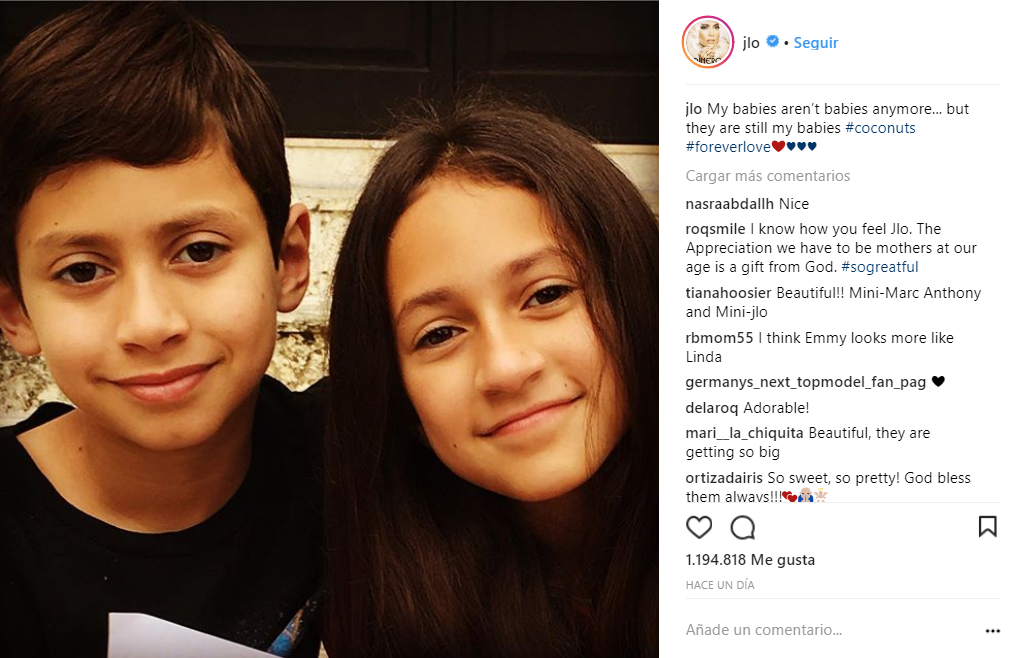Save post with the bookmark icon
This screenshot has height=658, width=1011.
[x=987, y=527]
